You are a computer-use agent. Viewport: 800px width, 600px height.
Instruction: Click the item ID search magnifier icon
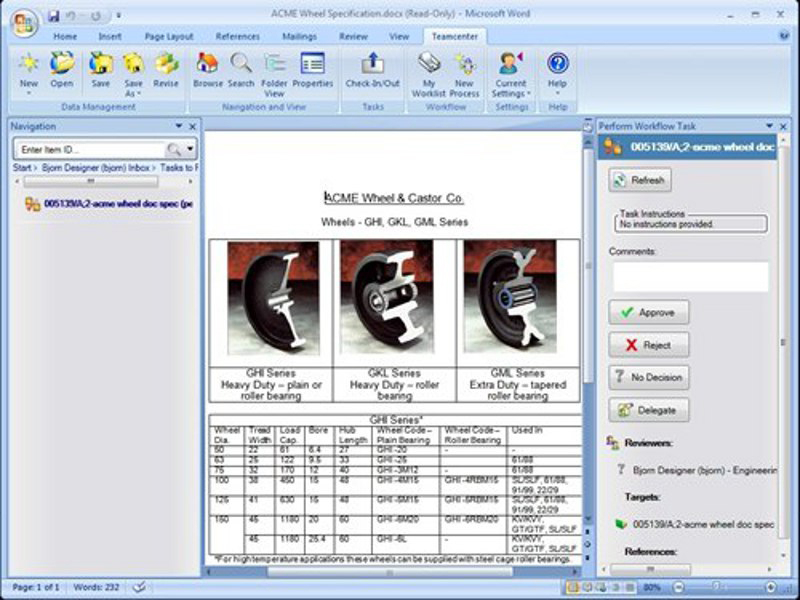173,149
